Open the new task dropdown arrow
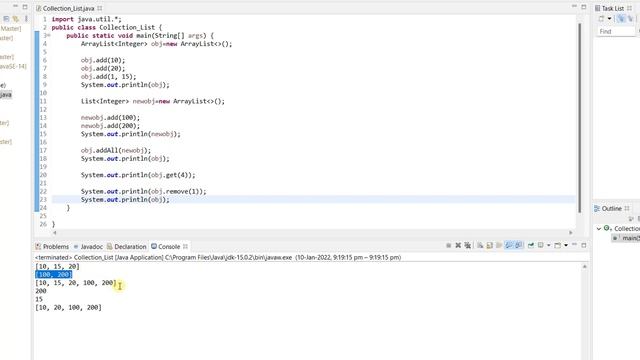640x360 pixels. 609,19
